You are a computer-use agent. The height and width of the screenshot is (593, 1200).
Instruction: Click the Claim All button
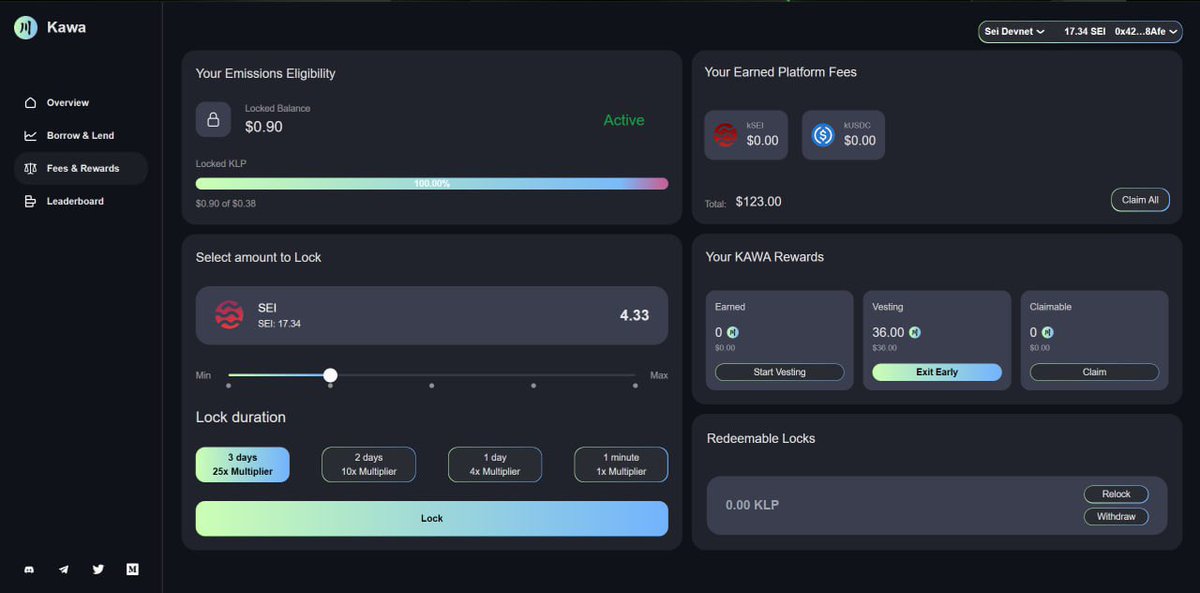(1140, 200)
